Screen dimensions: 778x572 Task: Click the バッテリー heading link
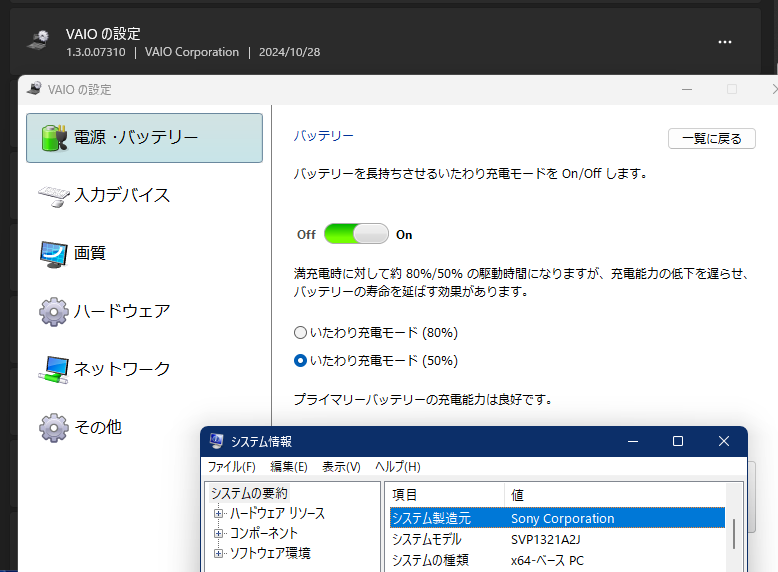[x=324, y=135]
